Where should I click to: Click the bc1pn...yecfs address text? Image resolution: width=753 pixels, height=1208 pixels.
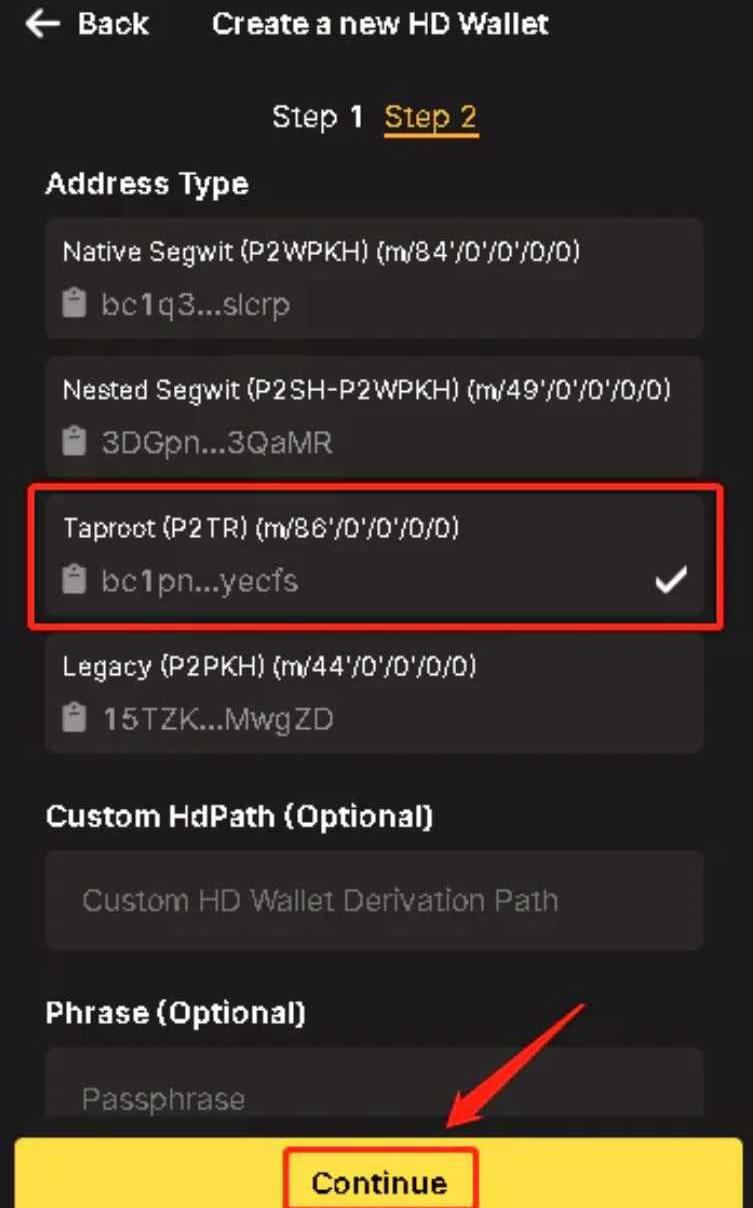click(x=200, y=580)
